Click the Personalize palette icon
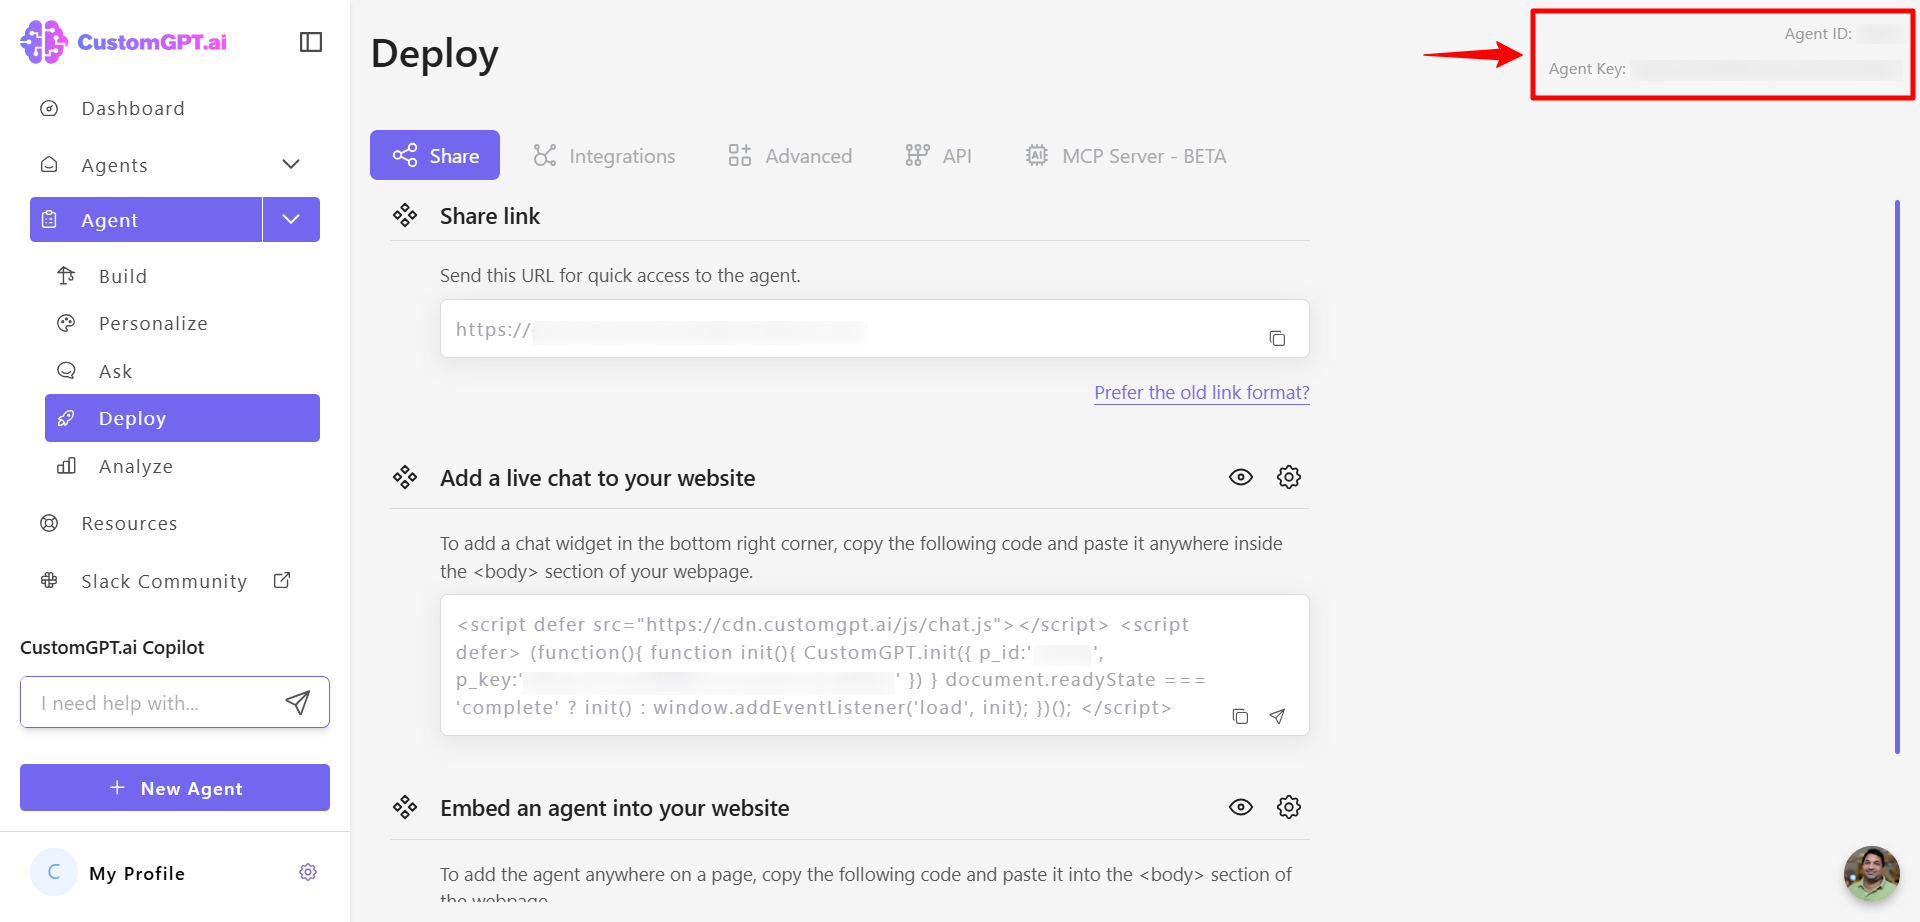The image size is (1920, 922). 66,323
